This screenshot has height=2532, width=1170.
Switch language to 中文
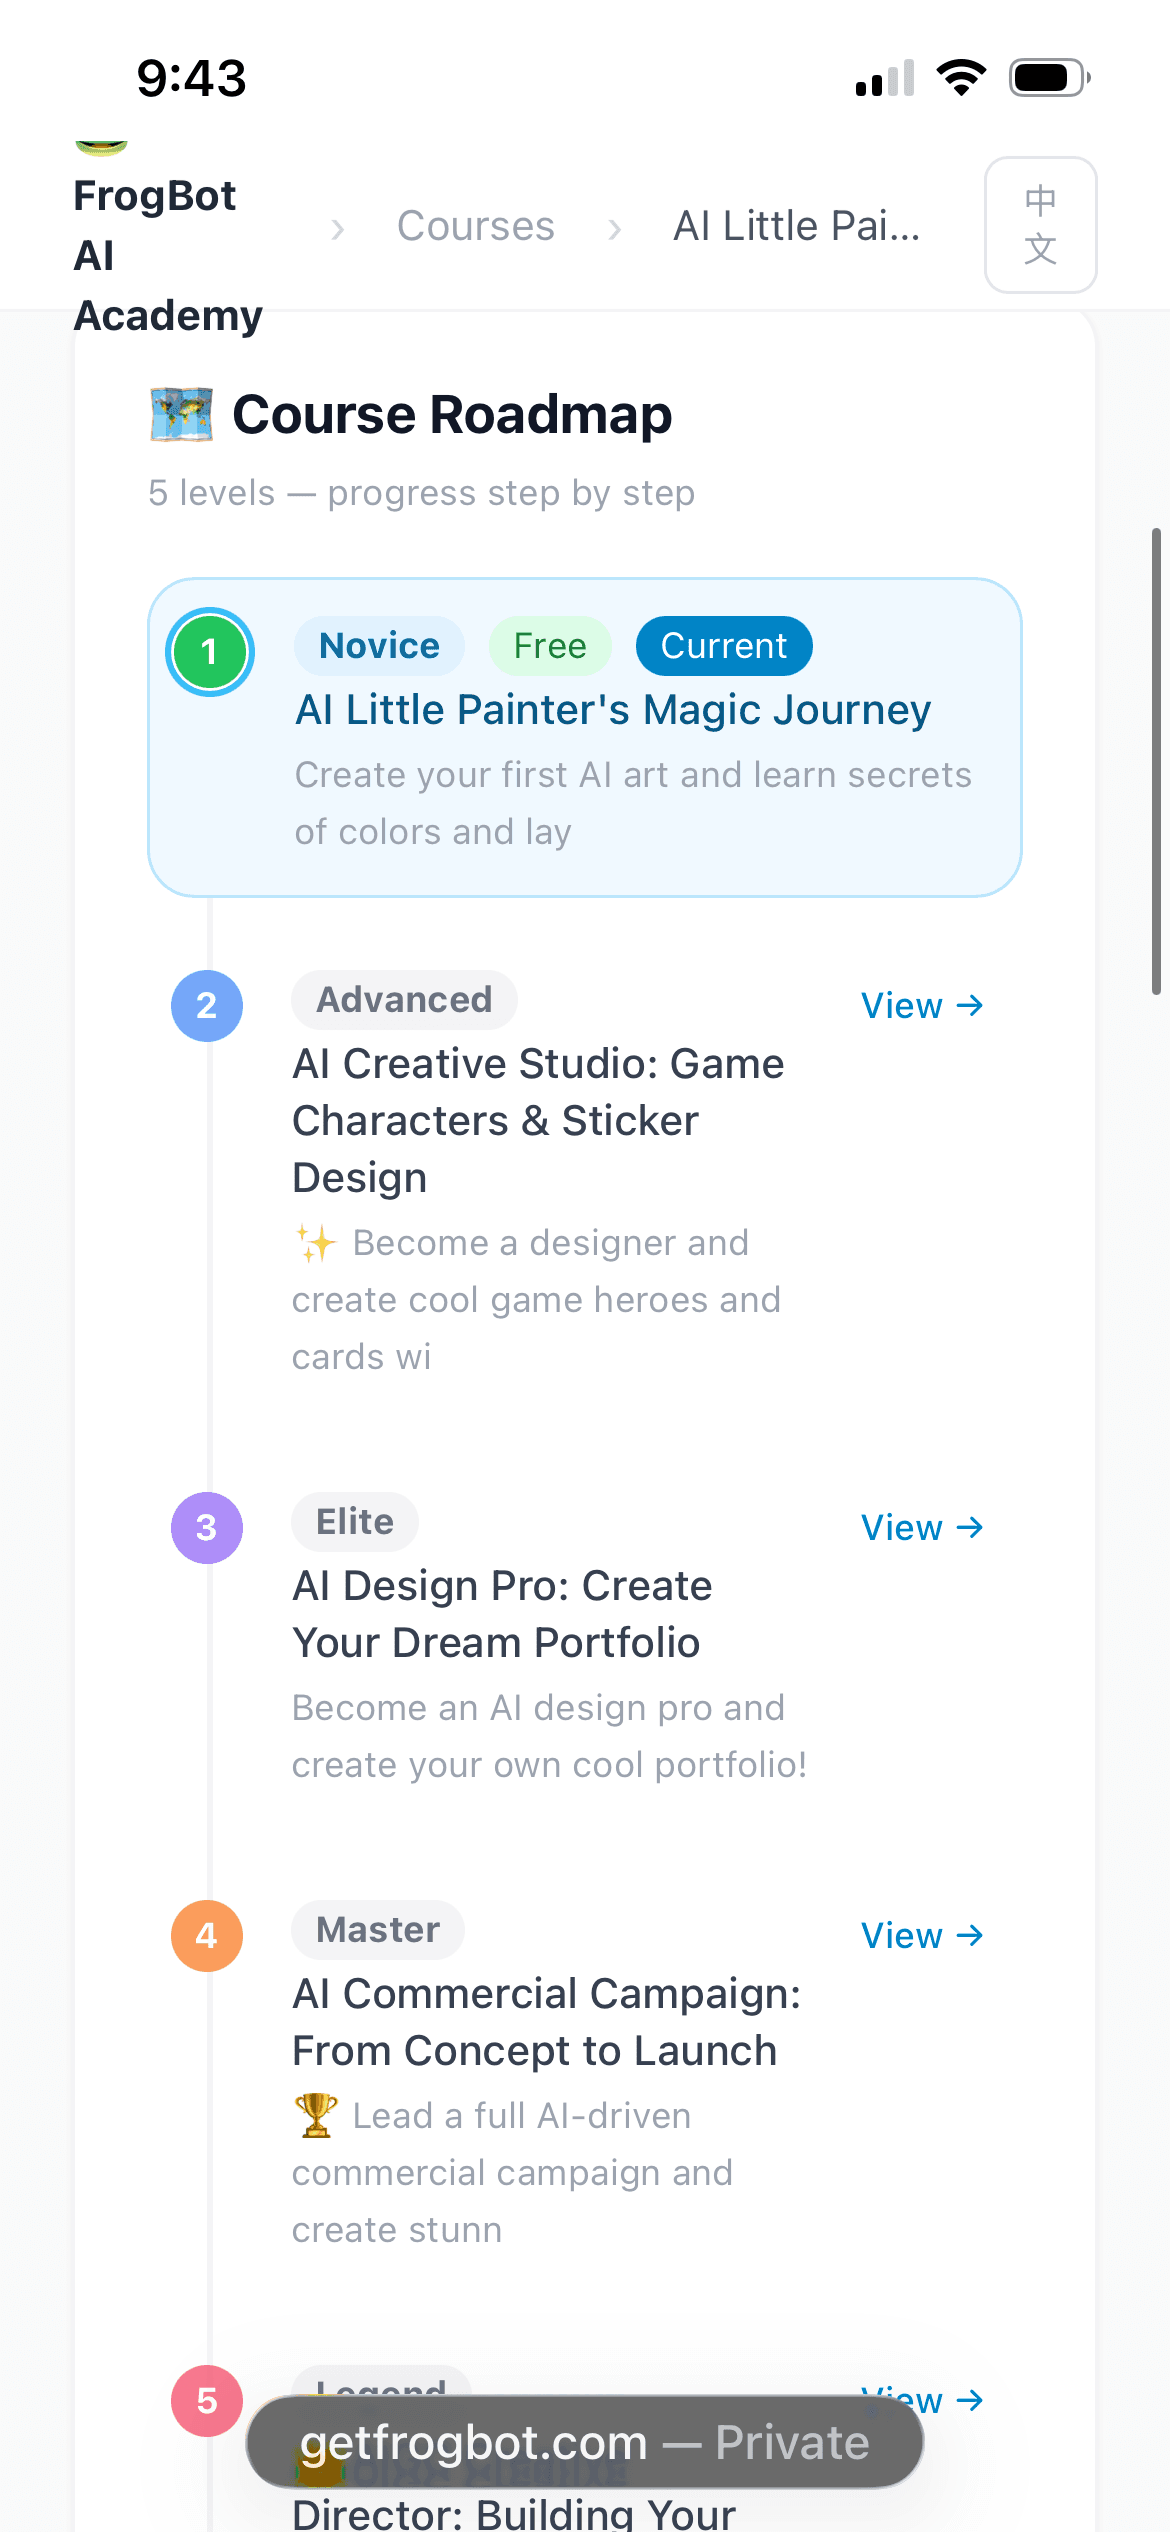click(x=1040, y=225)
